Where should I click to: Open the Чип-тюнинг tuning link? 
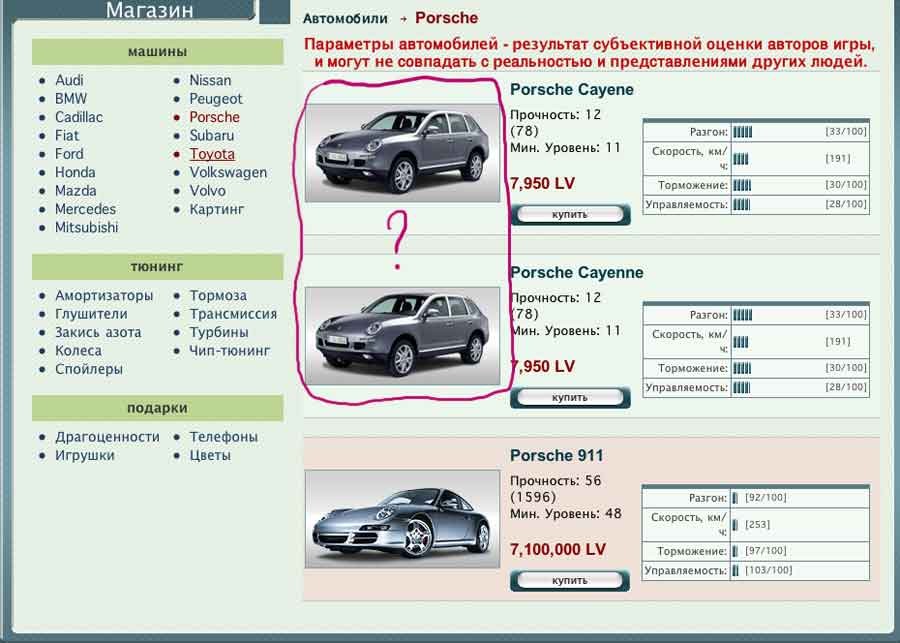click(229, 351)
